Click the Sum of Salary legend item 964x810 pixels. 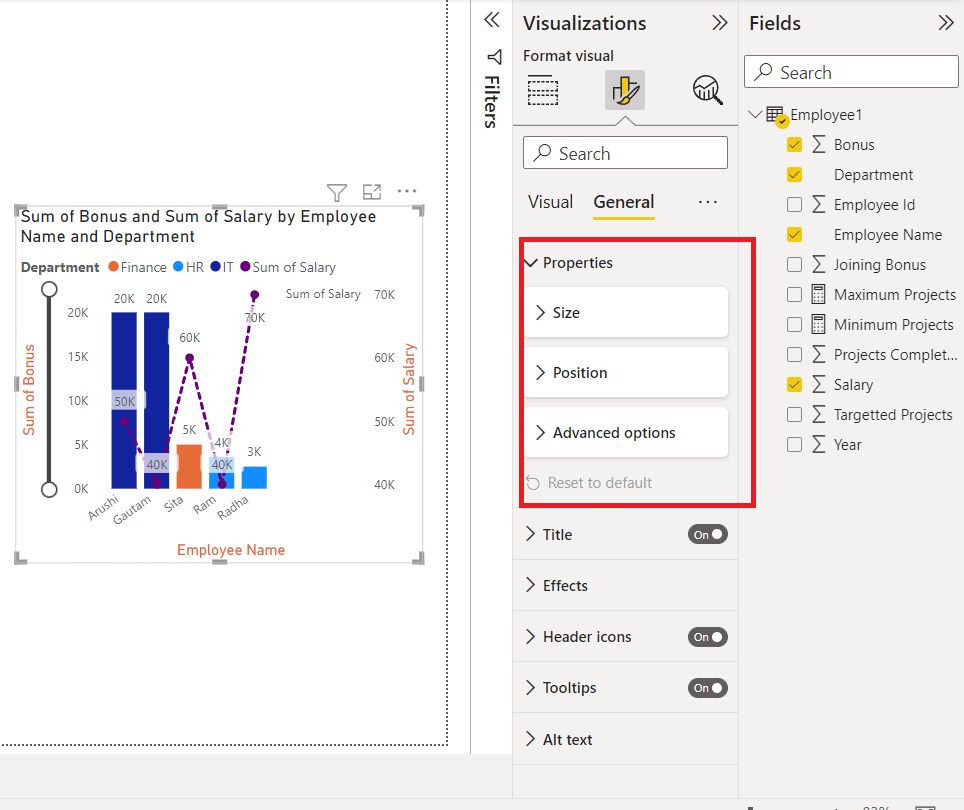(288, 267)
